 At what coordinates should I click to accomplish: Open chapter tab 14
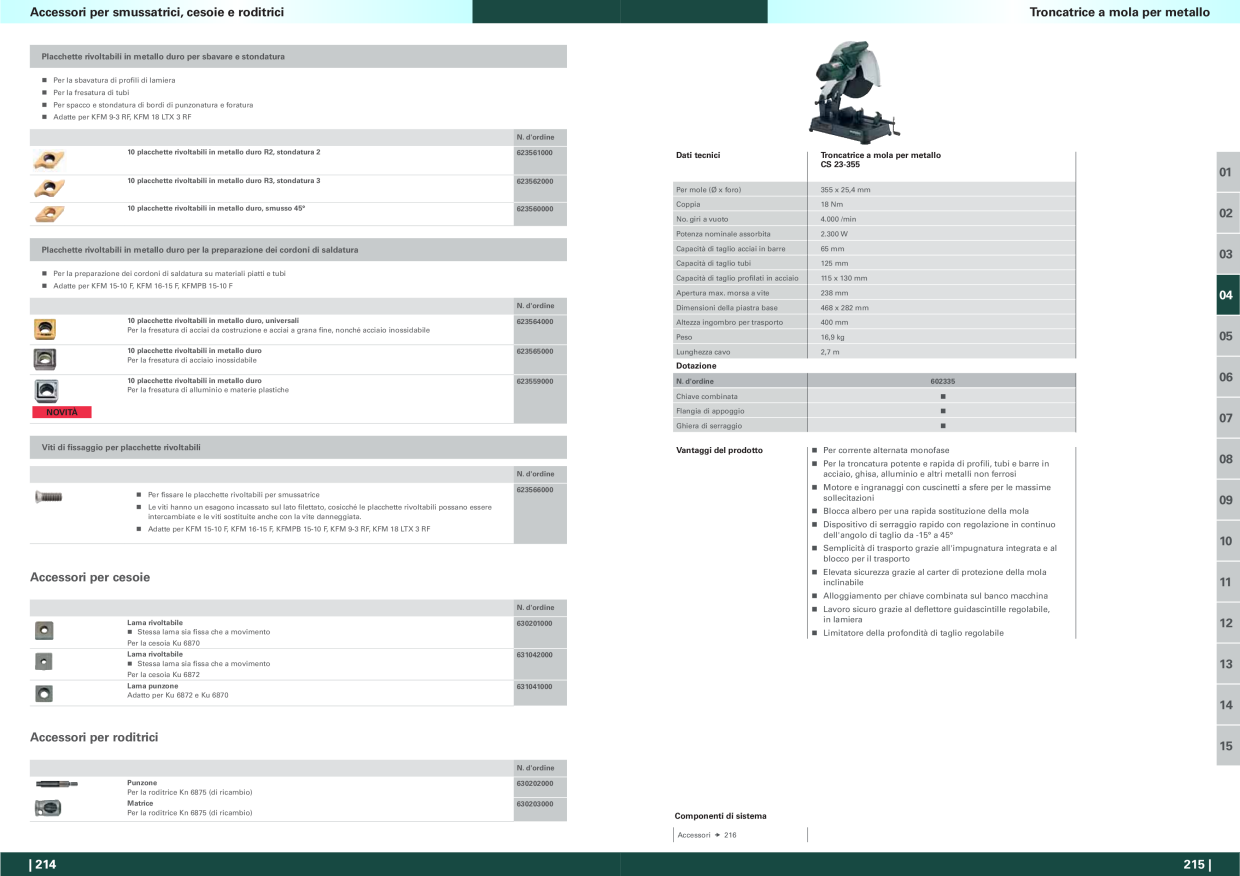tap(1227, 705)
